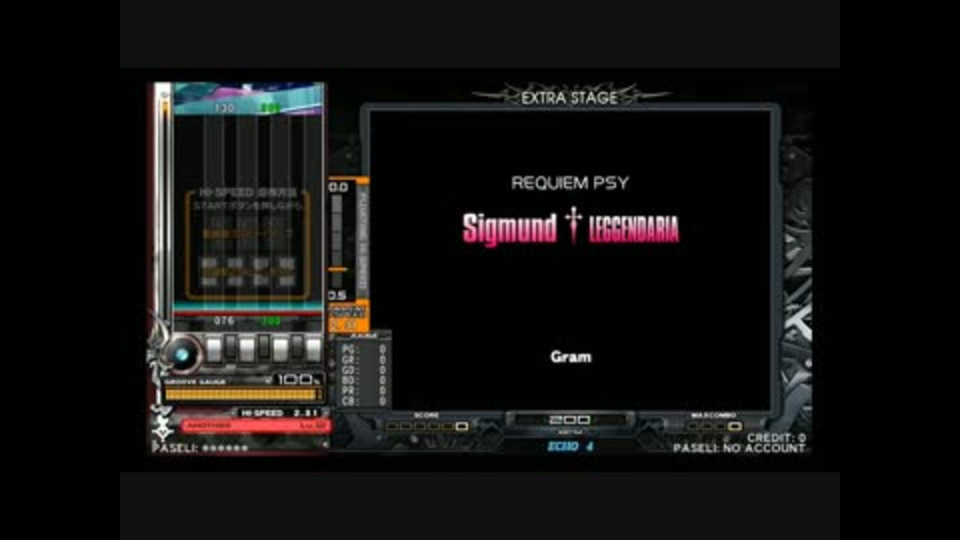The height and width of the screenshot is (540, 960).
Task: Click the blue turntable scratch disc
Action: (x=183, y=354)
